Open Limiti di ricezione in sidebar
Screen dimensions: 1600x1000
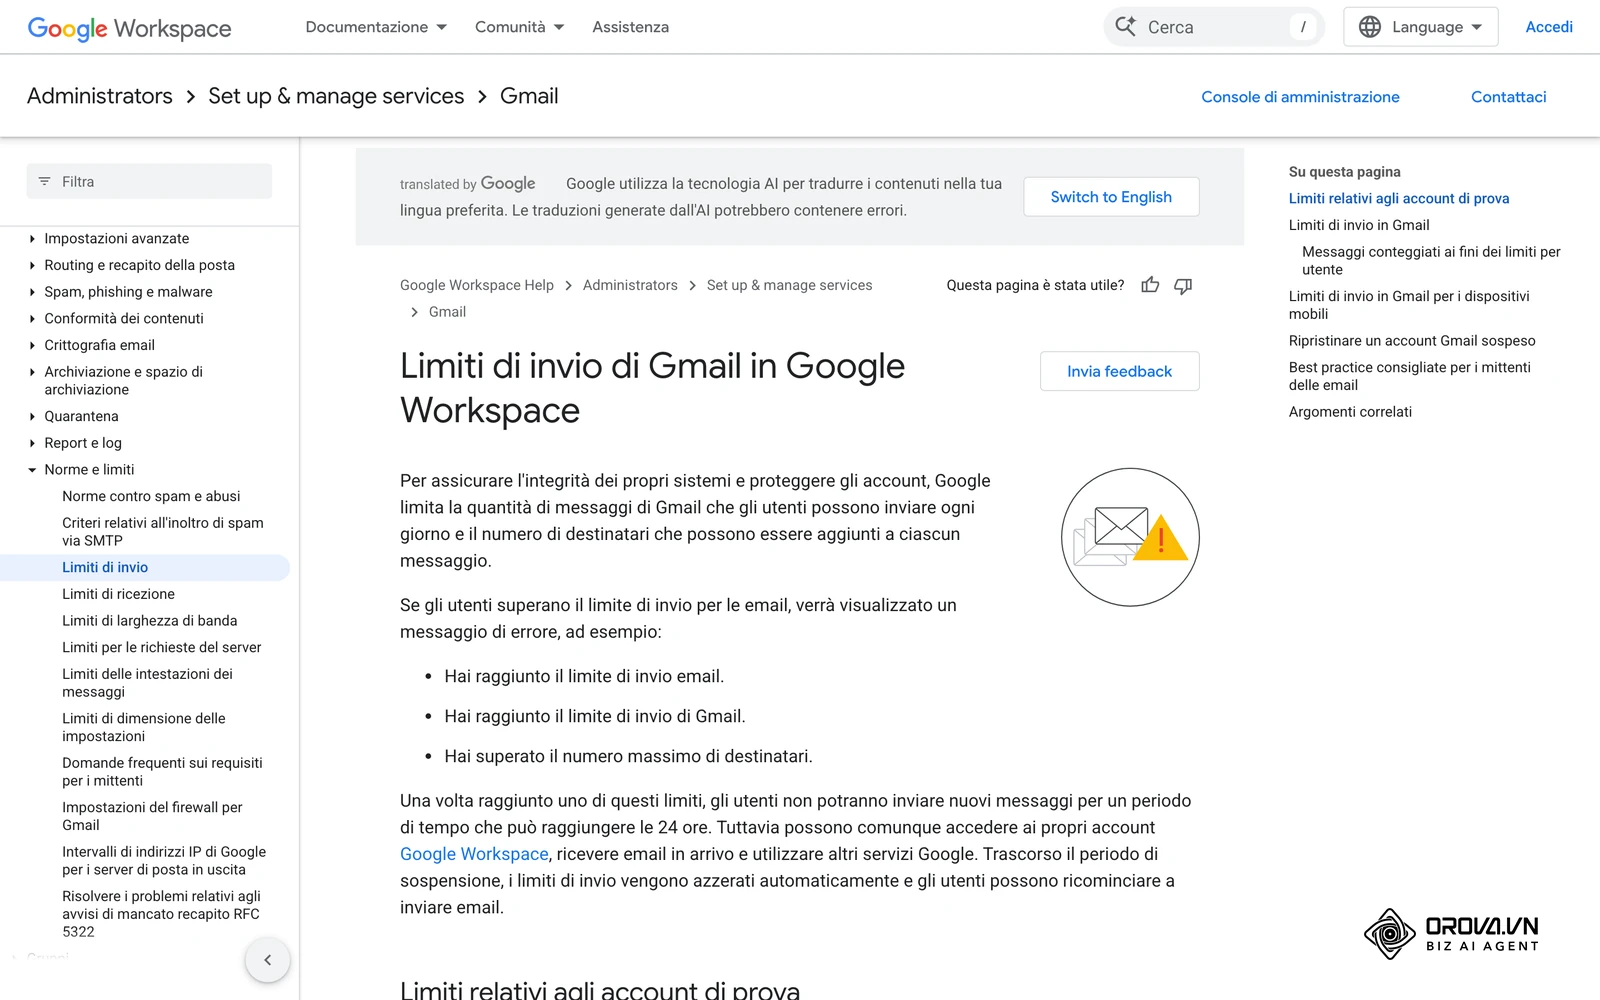pyautogui.click(x=118, y=594)
